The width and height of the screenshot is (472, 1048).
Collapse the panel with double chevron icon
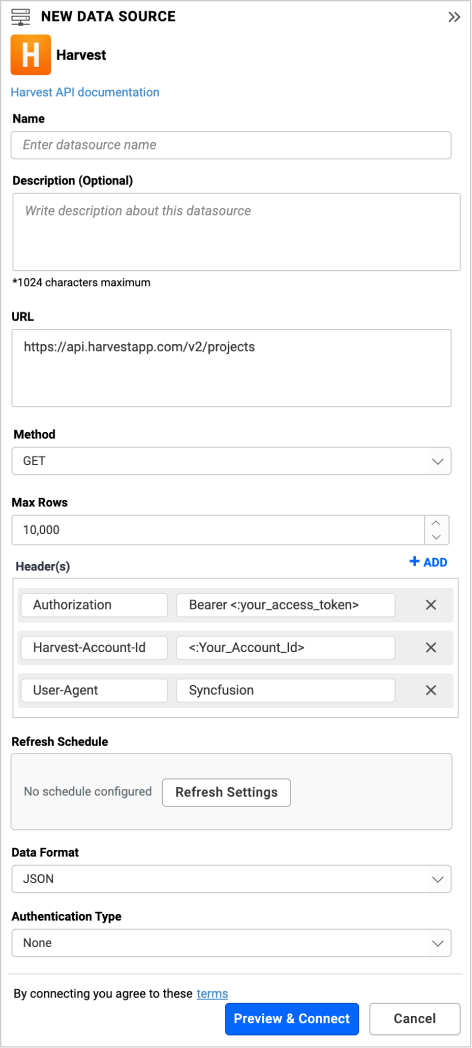(x=454, y=17)
